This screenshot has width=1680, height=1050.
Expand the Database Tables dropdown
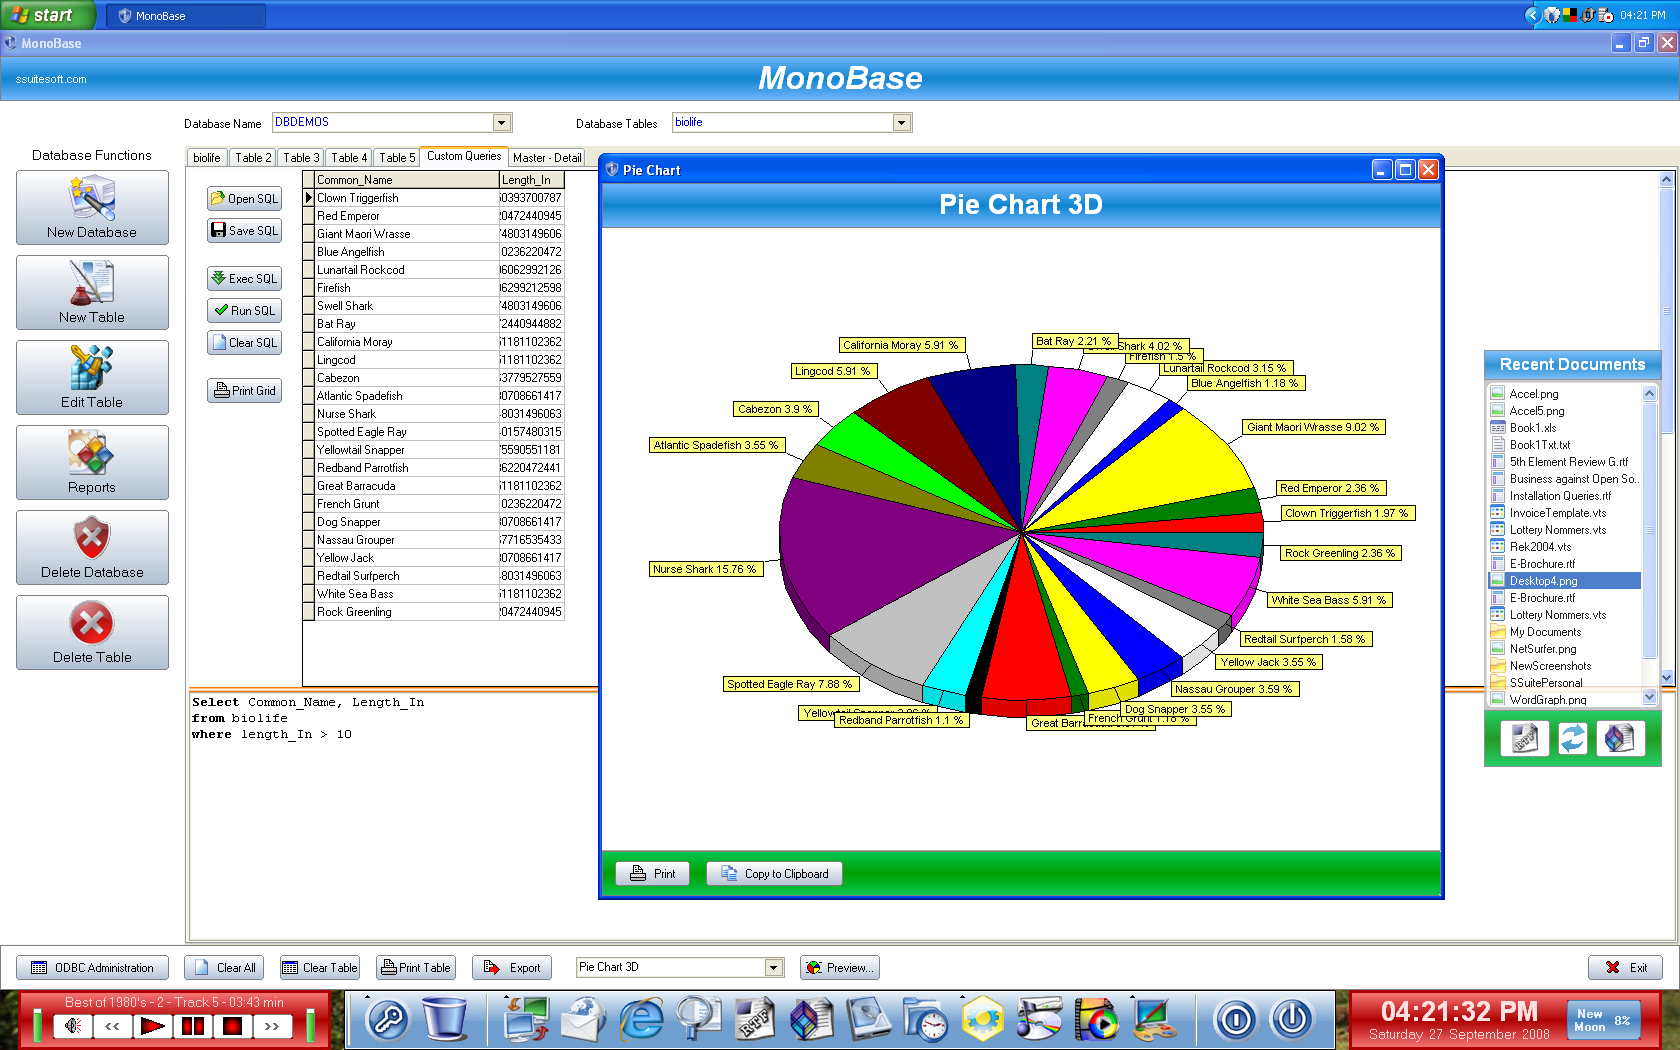tap(901, 122)
